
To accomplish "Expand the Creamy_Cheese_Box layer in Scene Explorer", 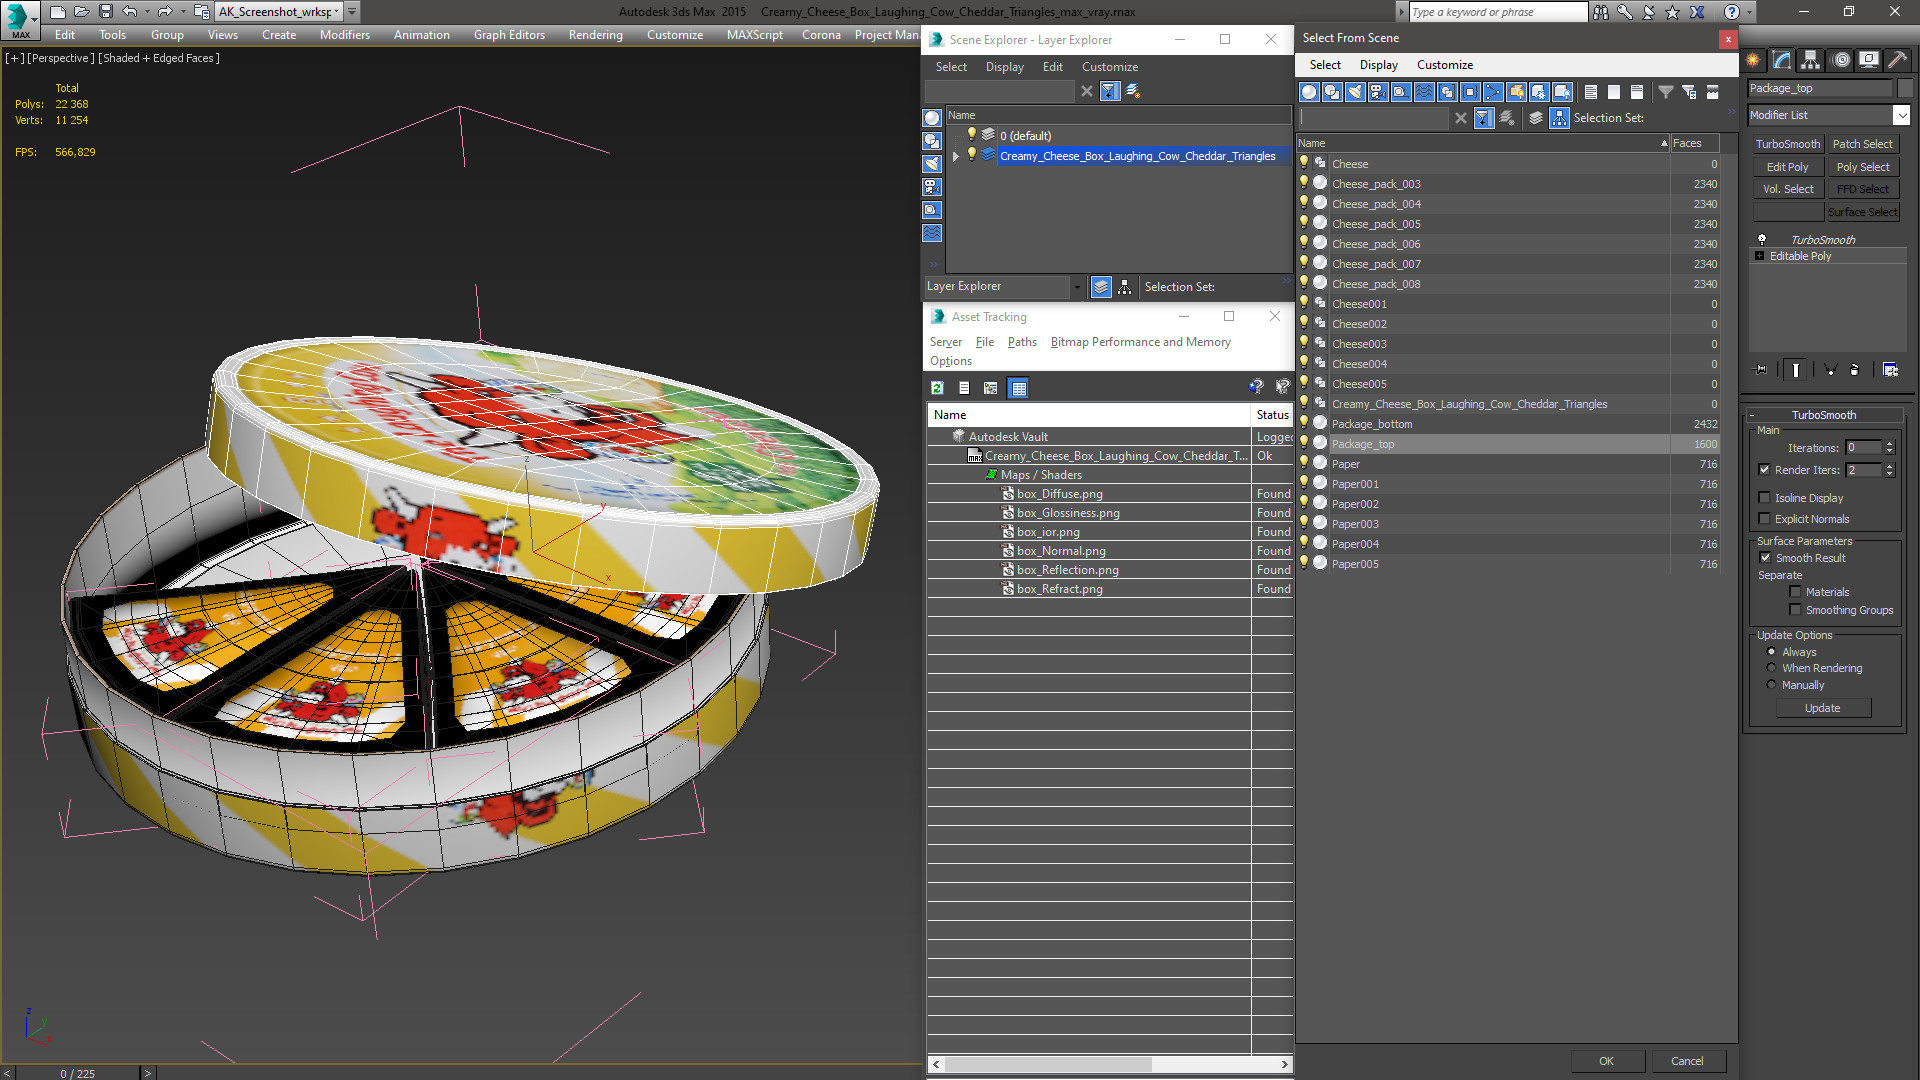I will [x=956, y=156].
